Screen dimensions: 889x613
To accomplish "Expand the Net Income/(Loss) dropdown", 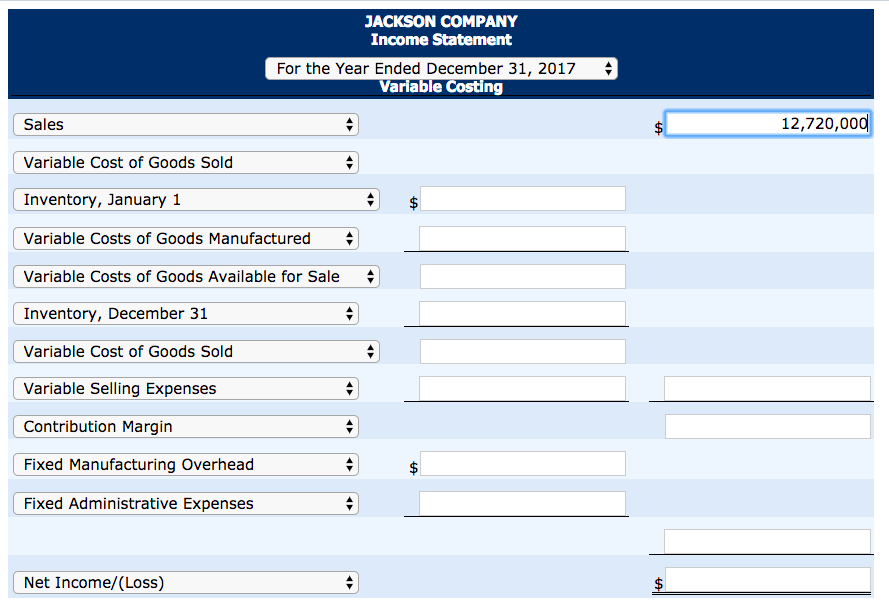I will click(x=186, y=583).
